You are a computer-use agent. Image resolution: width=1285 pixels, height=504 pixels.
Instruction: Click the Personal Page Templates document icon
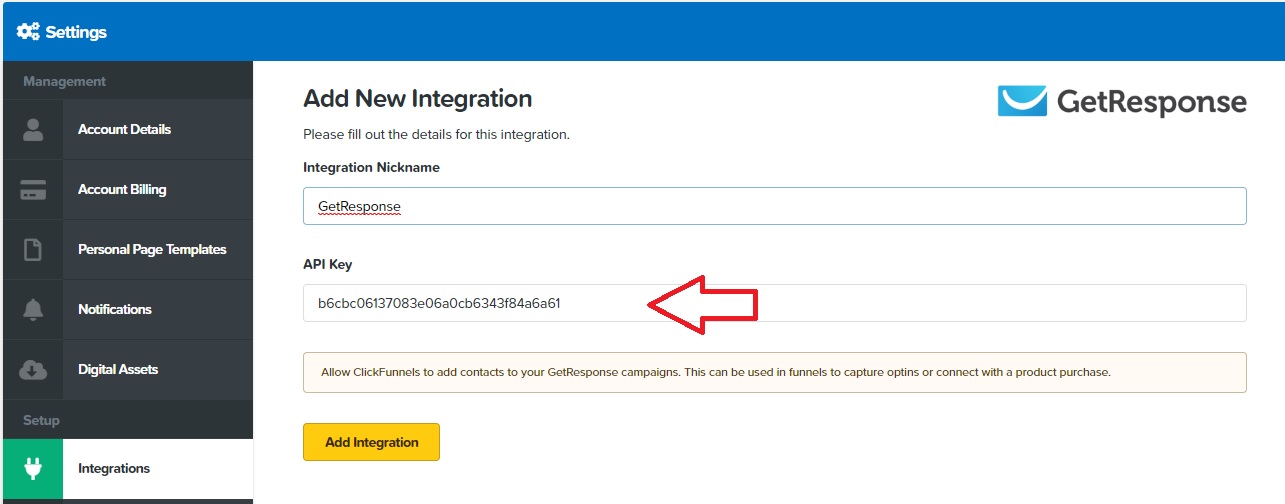coord(33,249)
